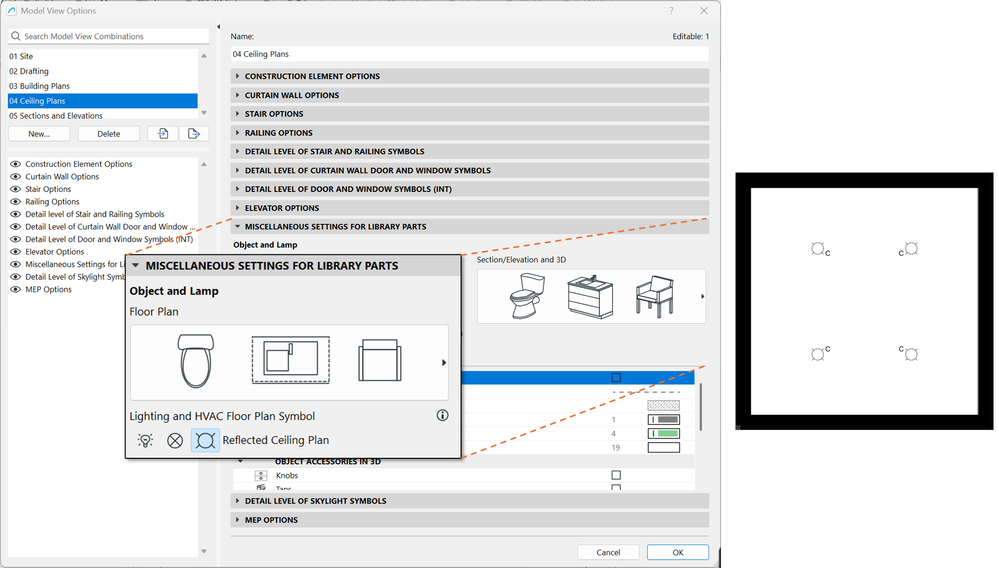Screen dimensions: 999x568
Task: Click the hatched fill swatch
Action: pos(663,405)
